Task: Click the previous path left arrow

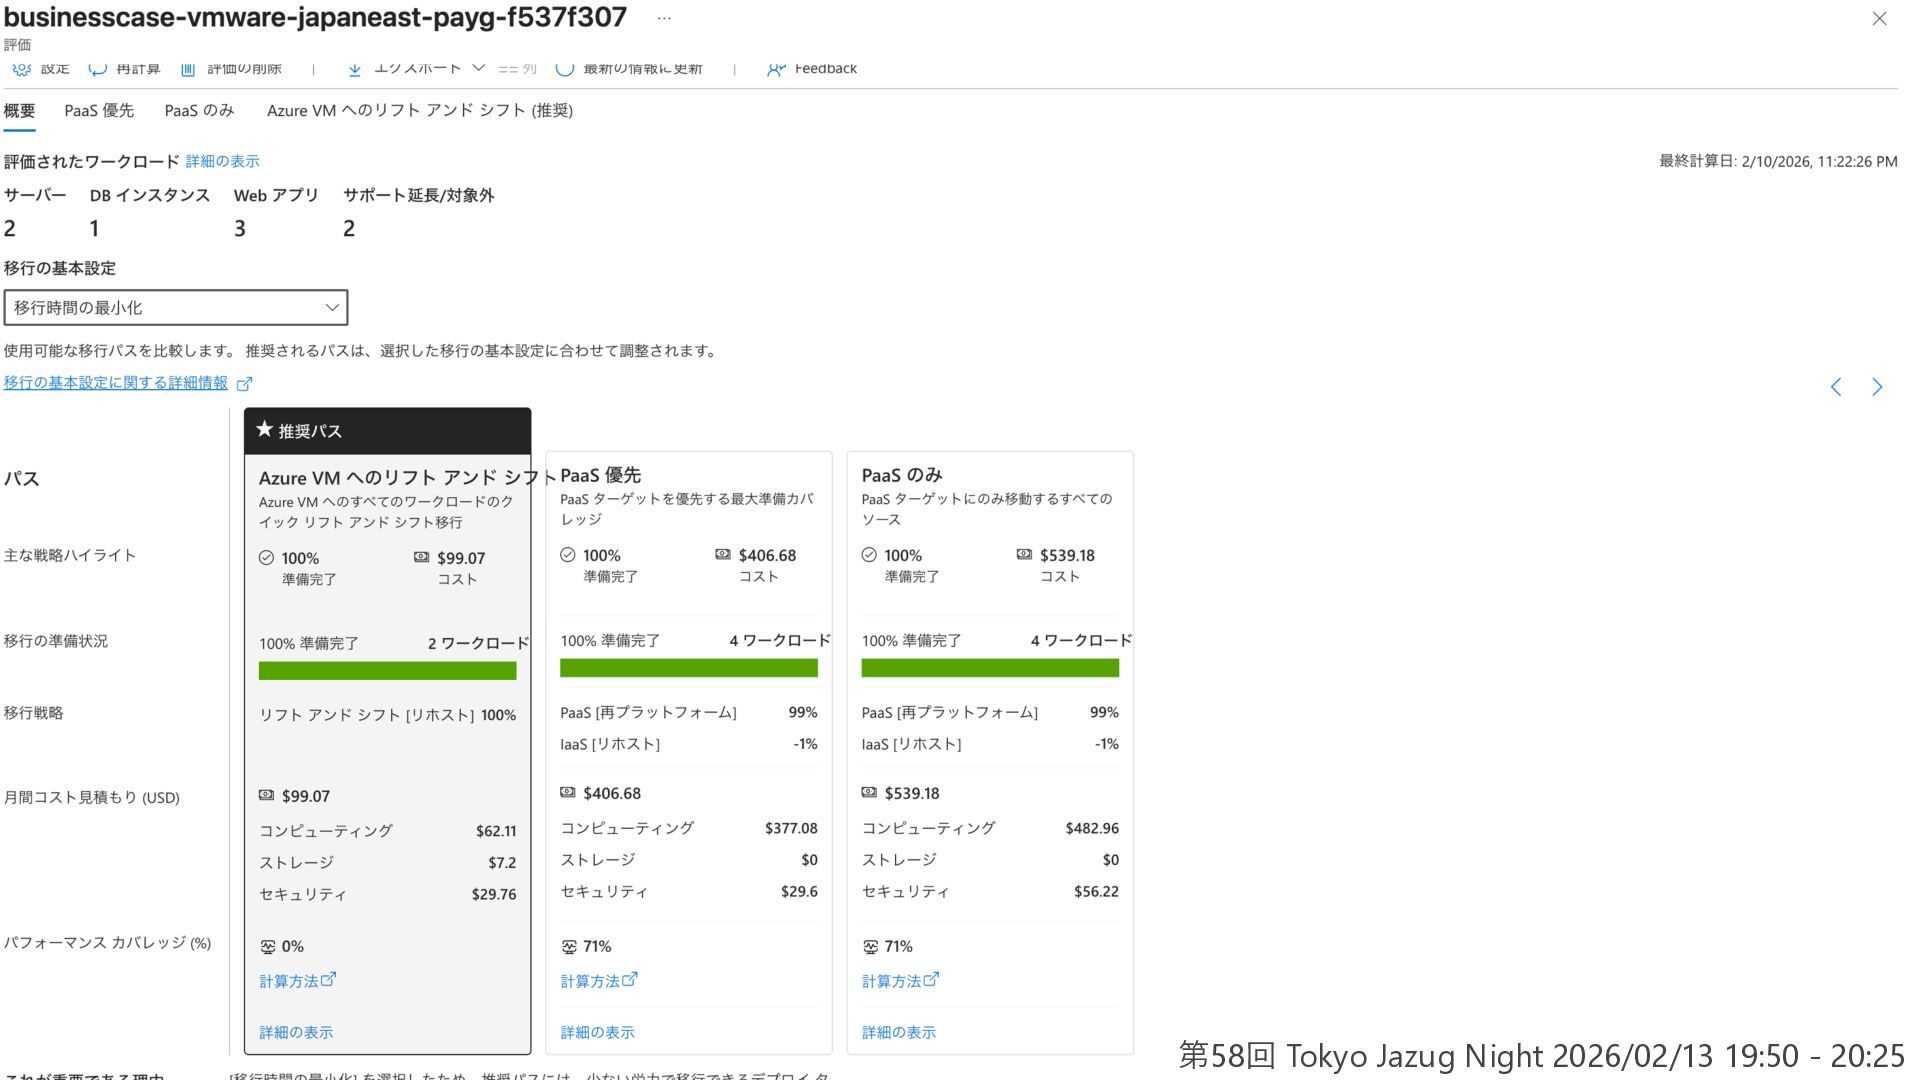Action: 1836,387
